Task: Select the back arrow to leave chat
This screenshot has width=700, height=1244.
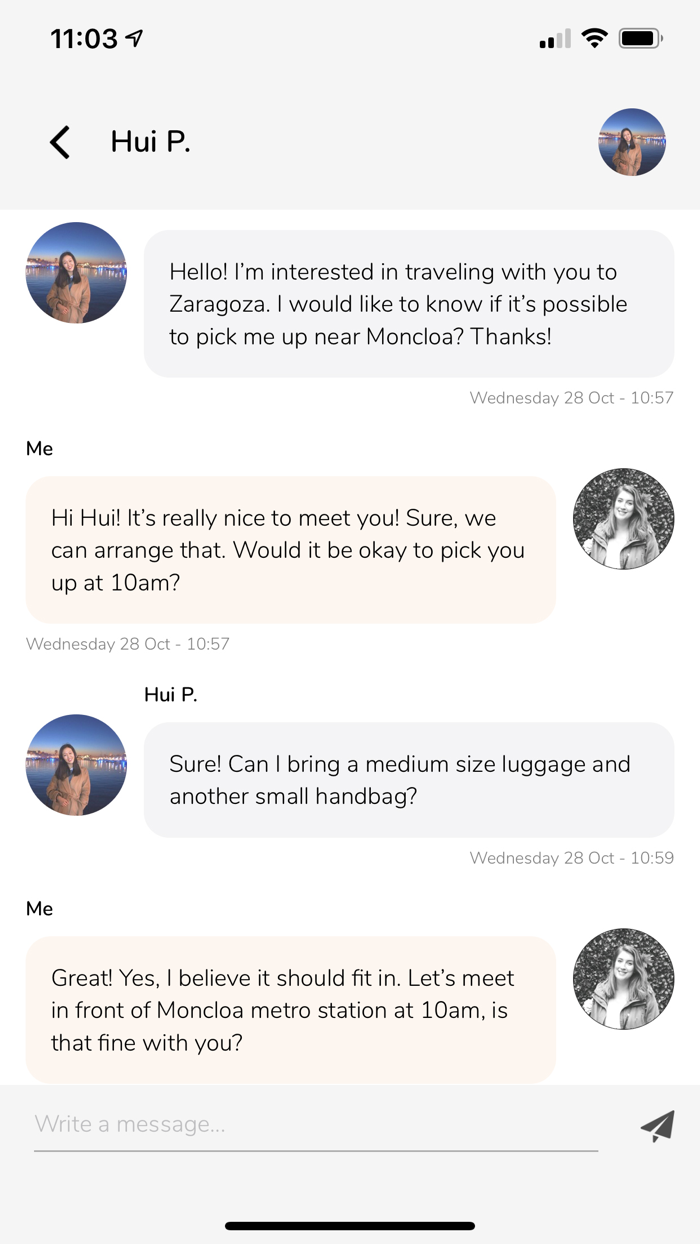Action: point(59,142)
